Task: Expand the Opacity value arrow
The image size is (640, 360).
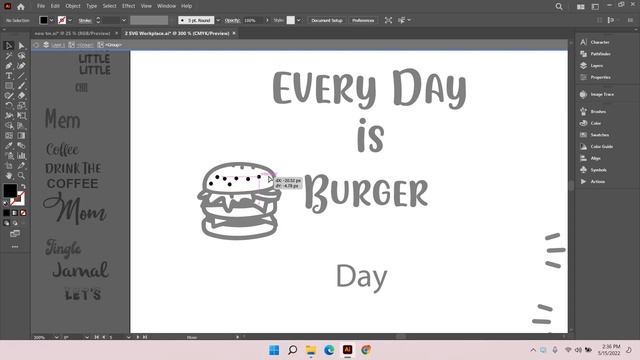Action: 267,20
